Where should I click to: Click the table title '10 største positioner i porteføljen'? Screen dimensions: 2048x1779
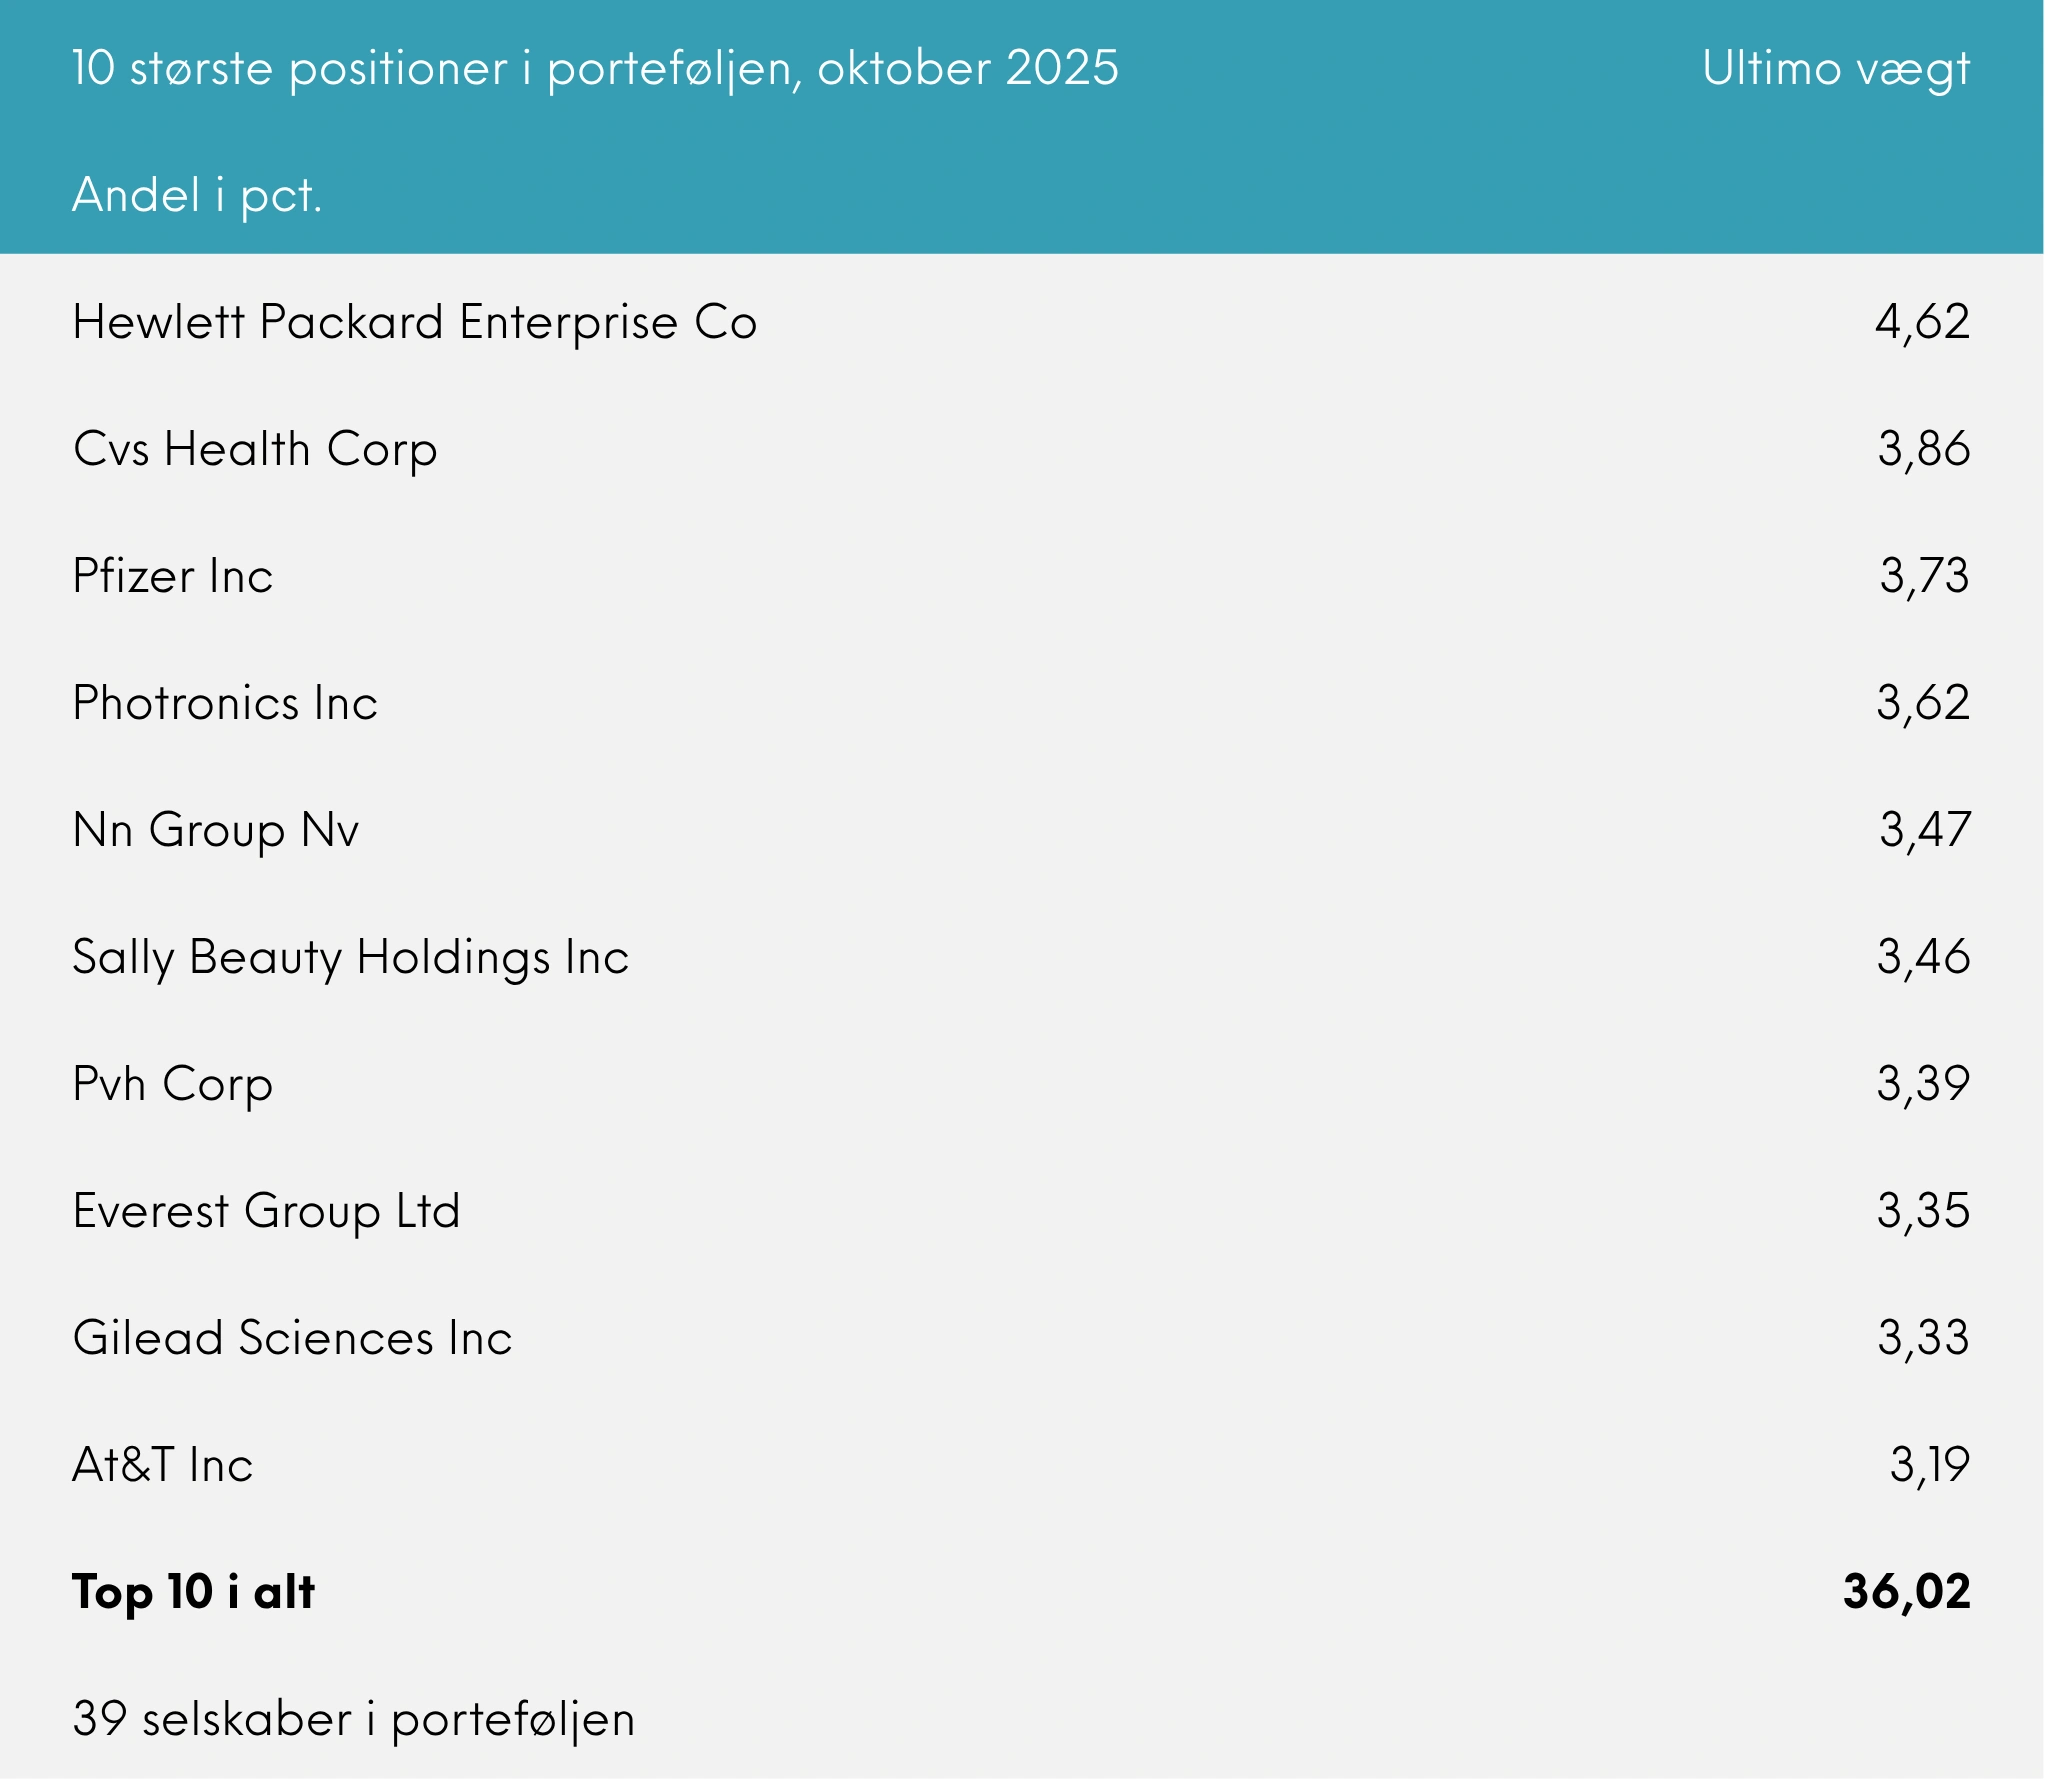(595, 69)
